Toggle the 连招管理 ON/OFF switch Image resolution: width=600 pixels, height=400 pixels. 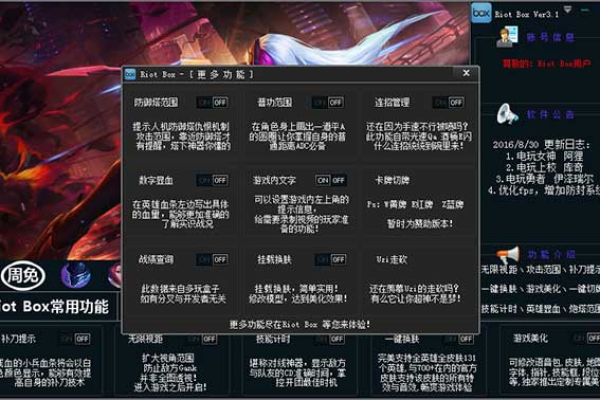[448, 103]
